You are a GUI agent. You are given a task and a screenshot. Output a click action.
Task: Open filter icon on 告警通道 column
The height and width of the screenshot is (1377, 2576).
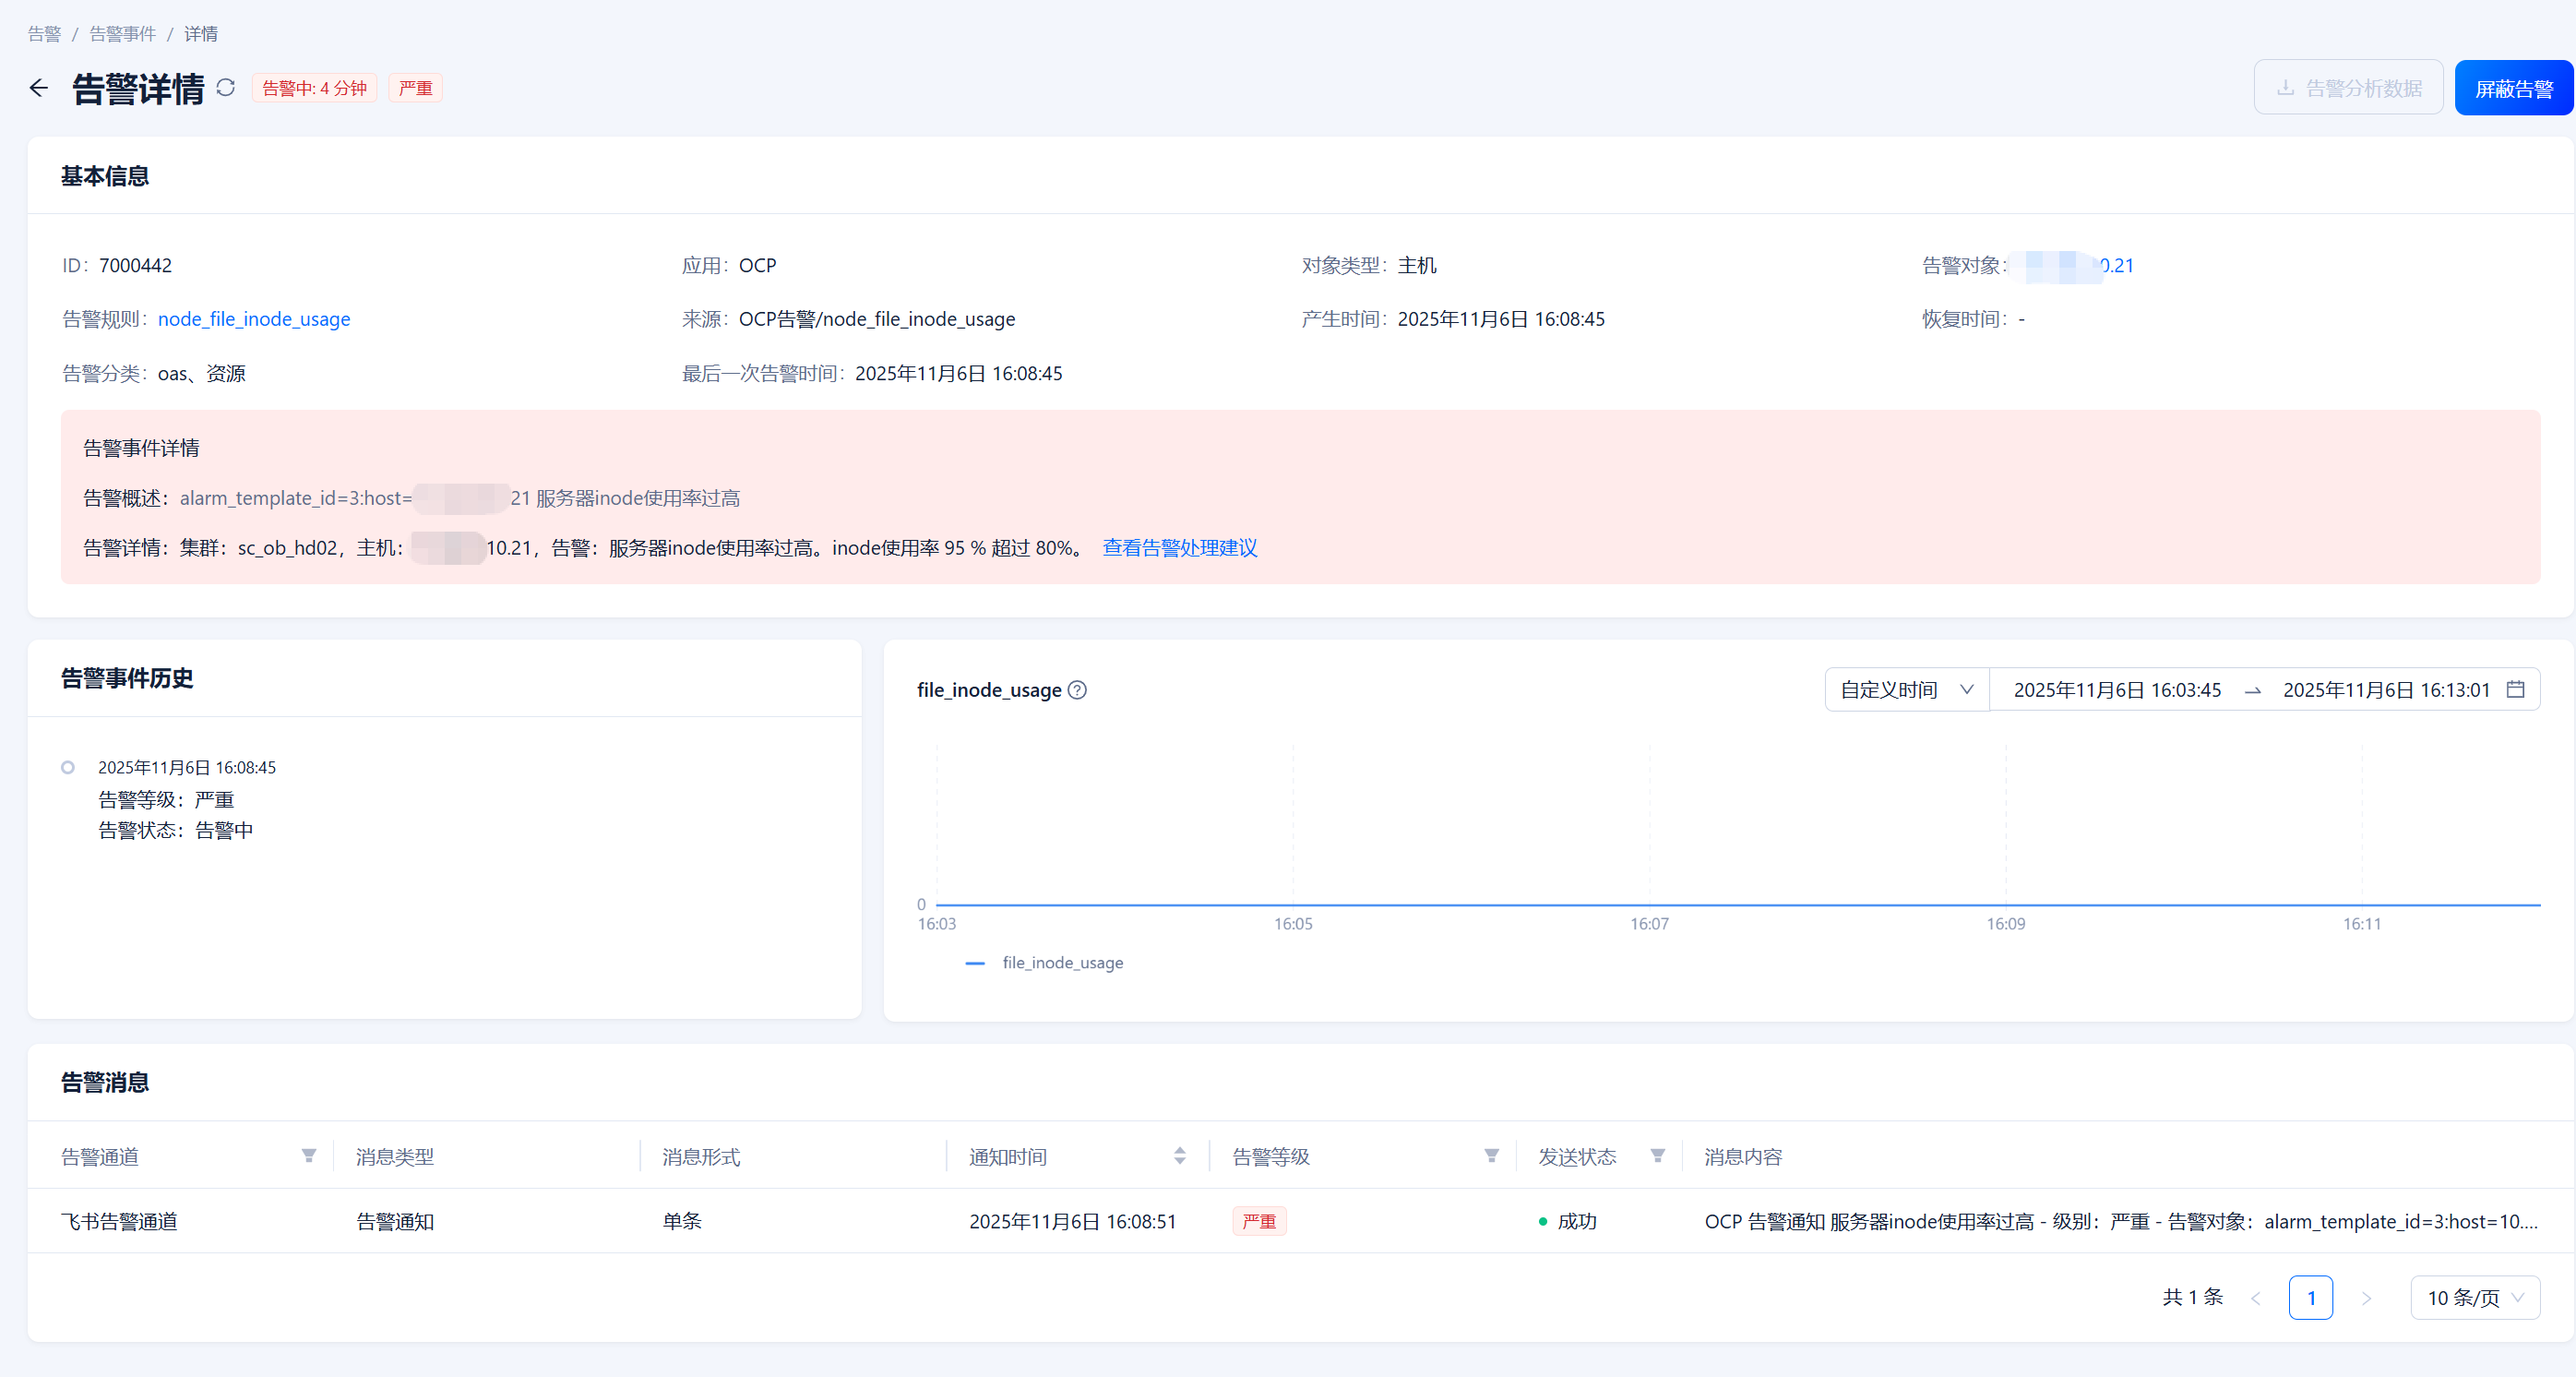point(309,1156)
